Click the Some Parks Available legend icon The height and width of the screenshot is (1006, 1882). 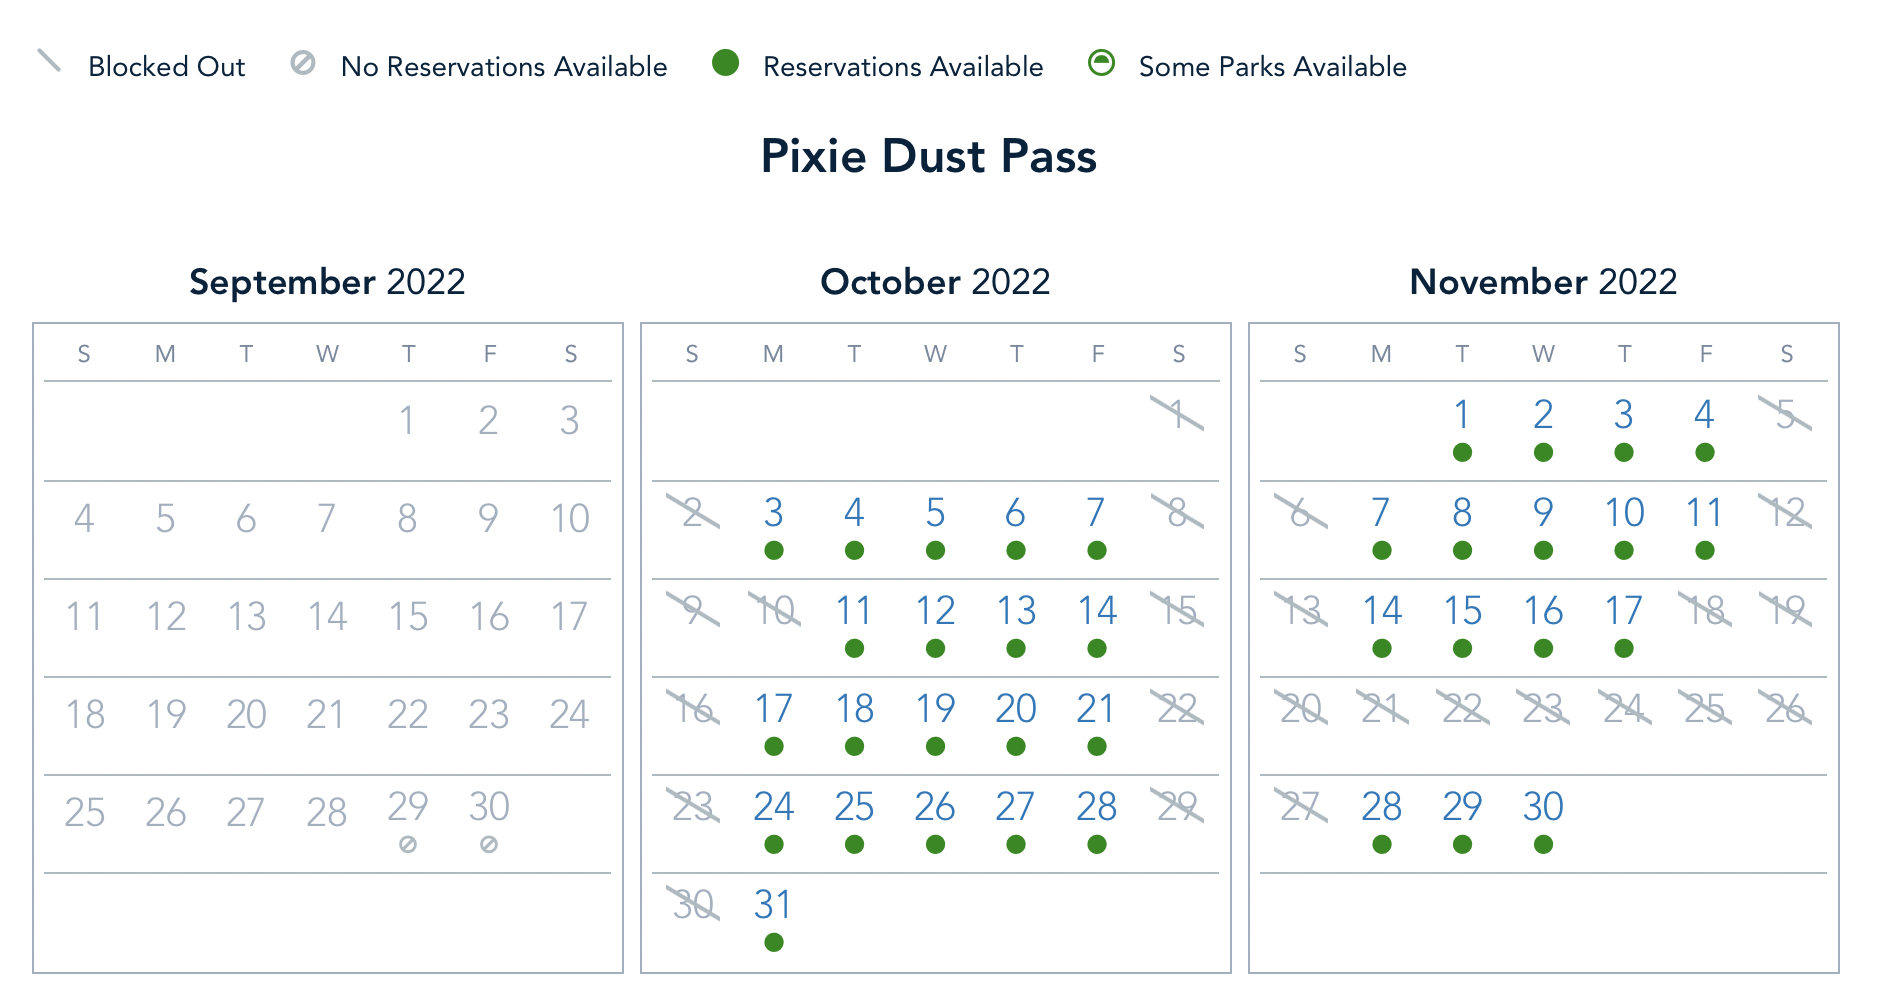pyautogui.click(x=1101, y=63)
